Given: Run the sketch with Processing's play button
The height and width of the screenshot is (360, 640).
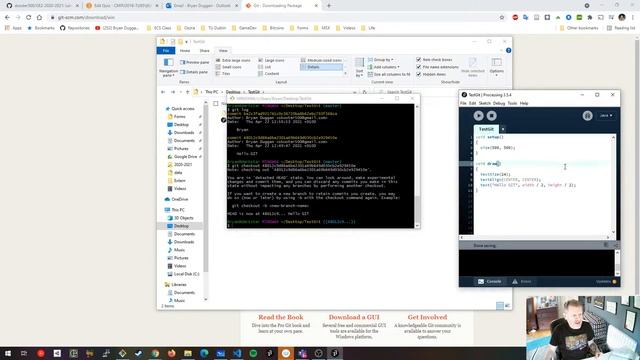Looking at the screenshot, I should coord(478,116).
